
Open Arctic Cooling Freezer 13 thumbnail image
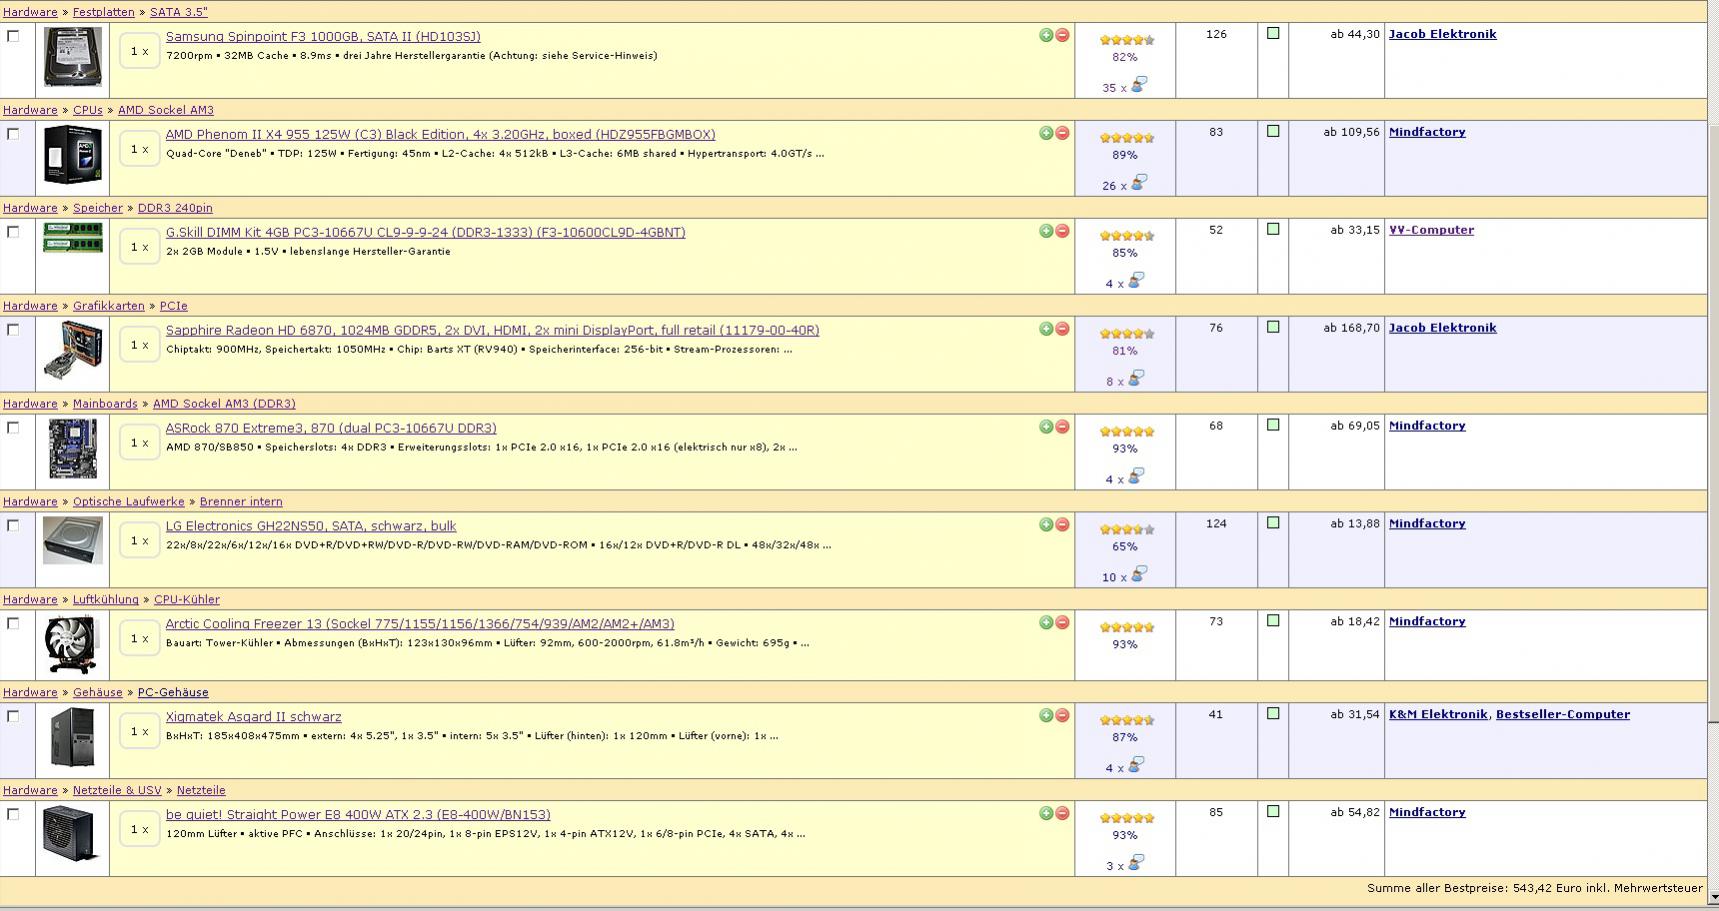point(73,644)
